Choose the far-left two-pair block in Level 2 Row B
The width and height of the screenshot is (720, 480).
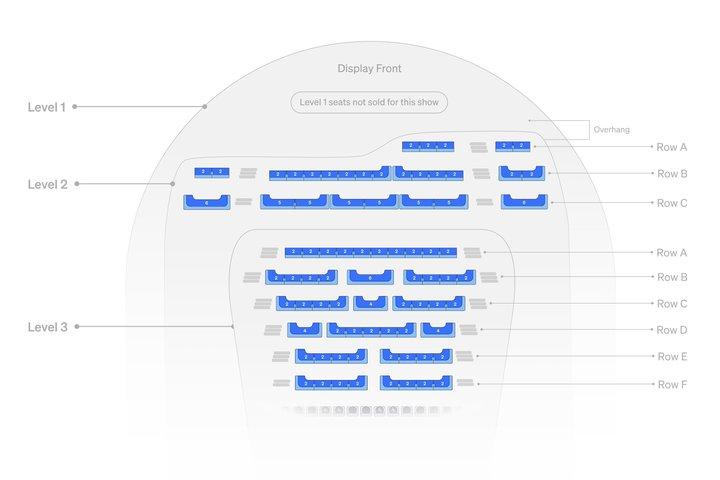click(212, 173)
